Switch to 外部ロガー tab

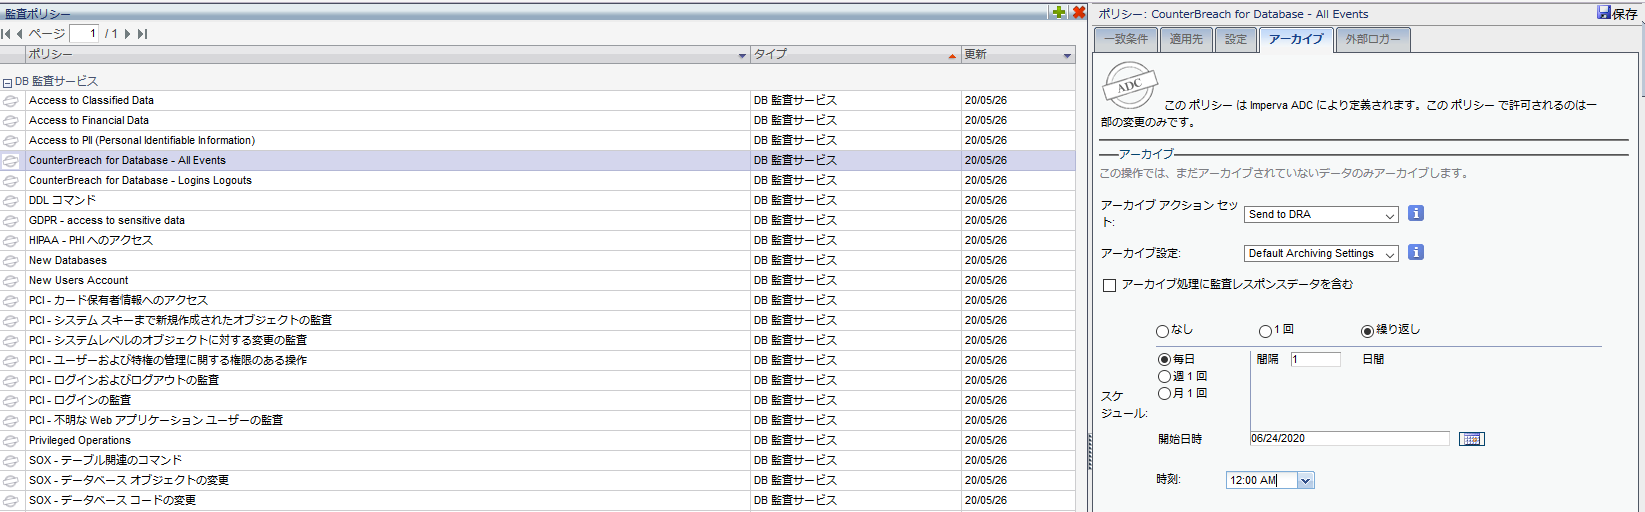[x=1372, y=39]
